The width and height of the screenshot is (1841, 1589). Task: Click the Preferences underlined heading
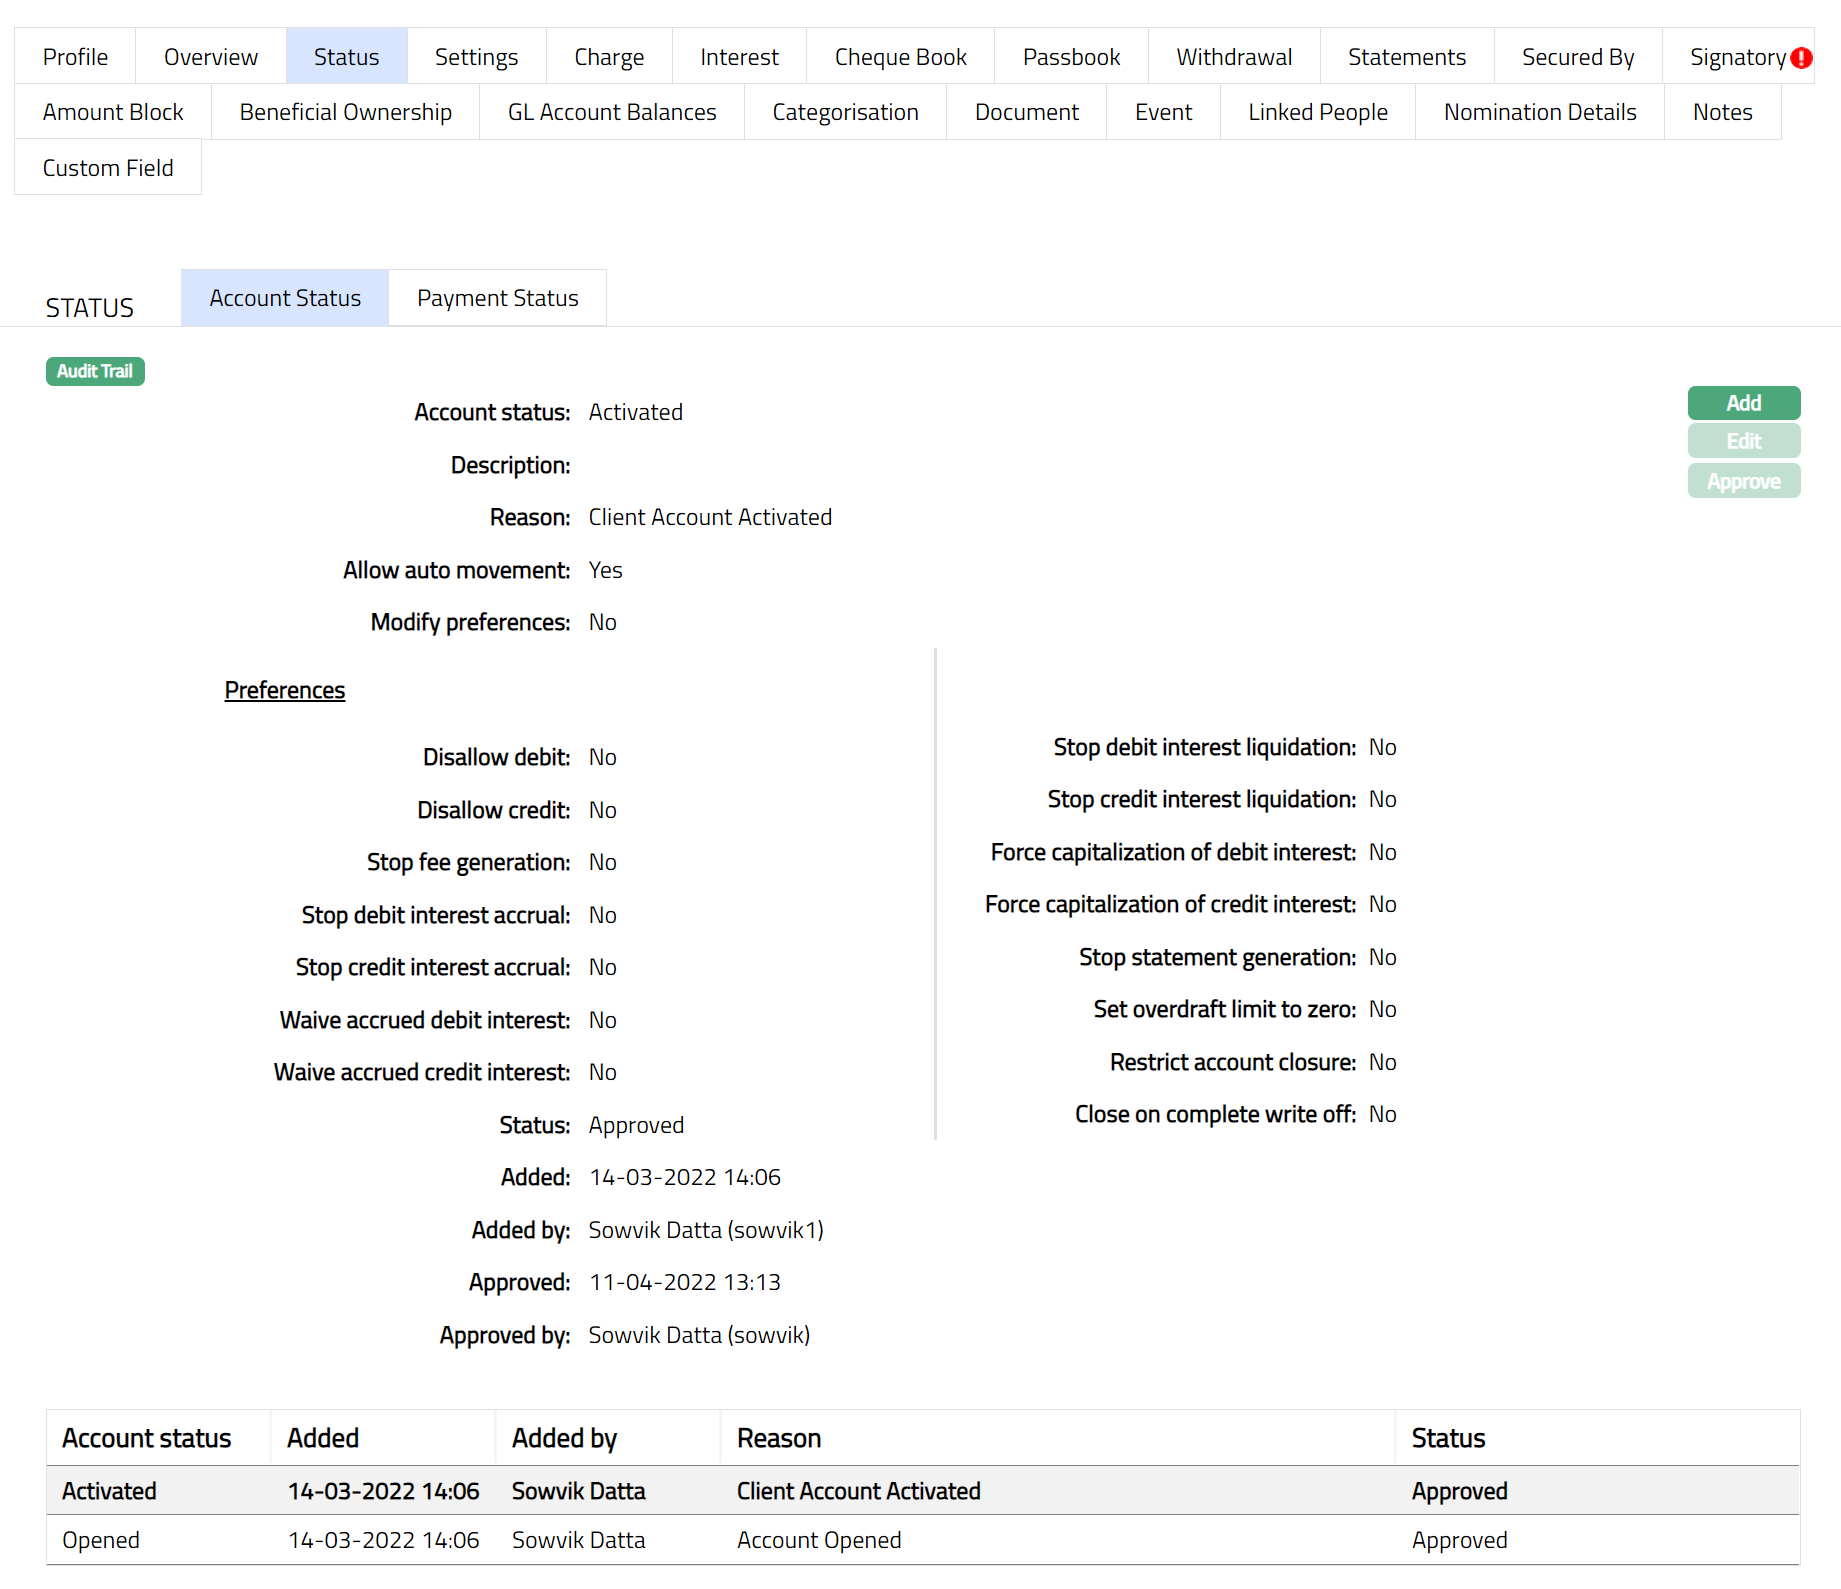(284, 690)
